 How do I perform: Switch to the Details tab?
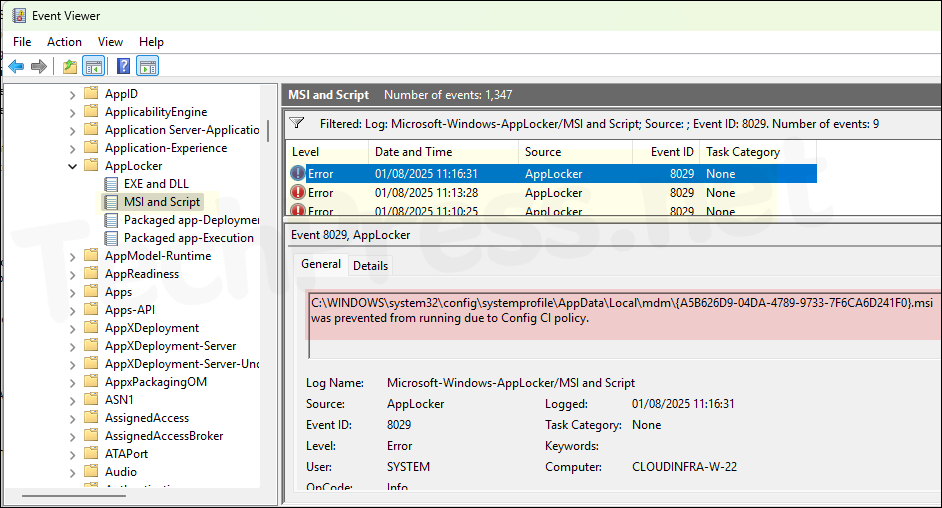click(x=370, y=265)
